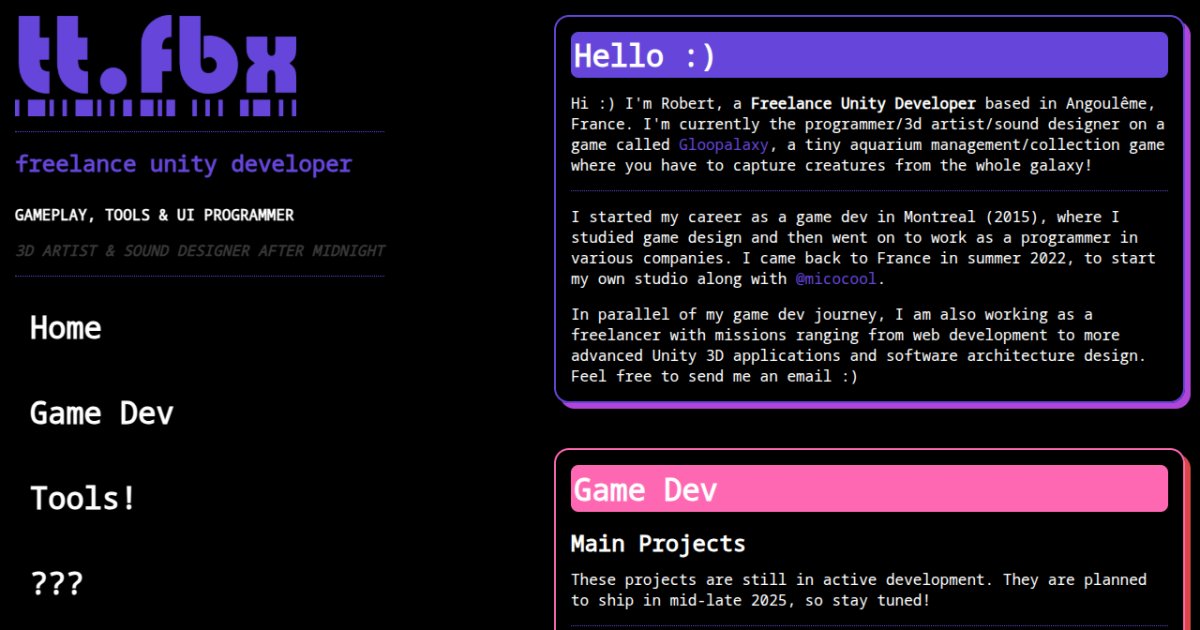Select the Main Projects heading

(658, 544)
